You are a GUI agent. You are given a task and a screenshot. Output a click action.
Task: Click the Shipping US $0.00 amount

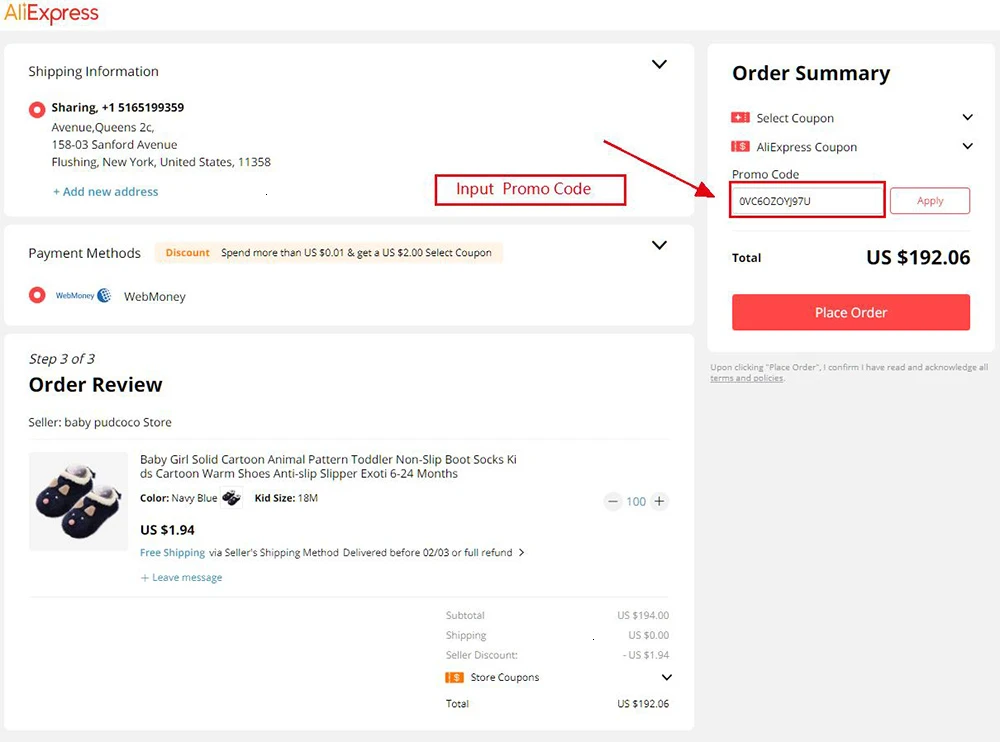649,635
